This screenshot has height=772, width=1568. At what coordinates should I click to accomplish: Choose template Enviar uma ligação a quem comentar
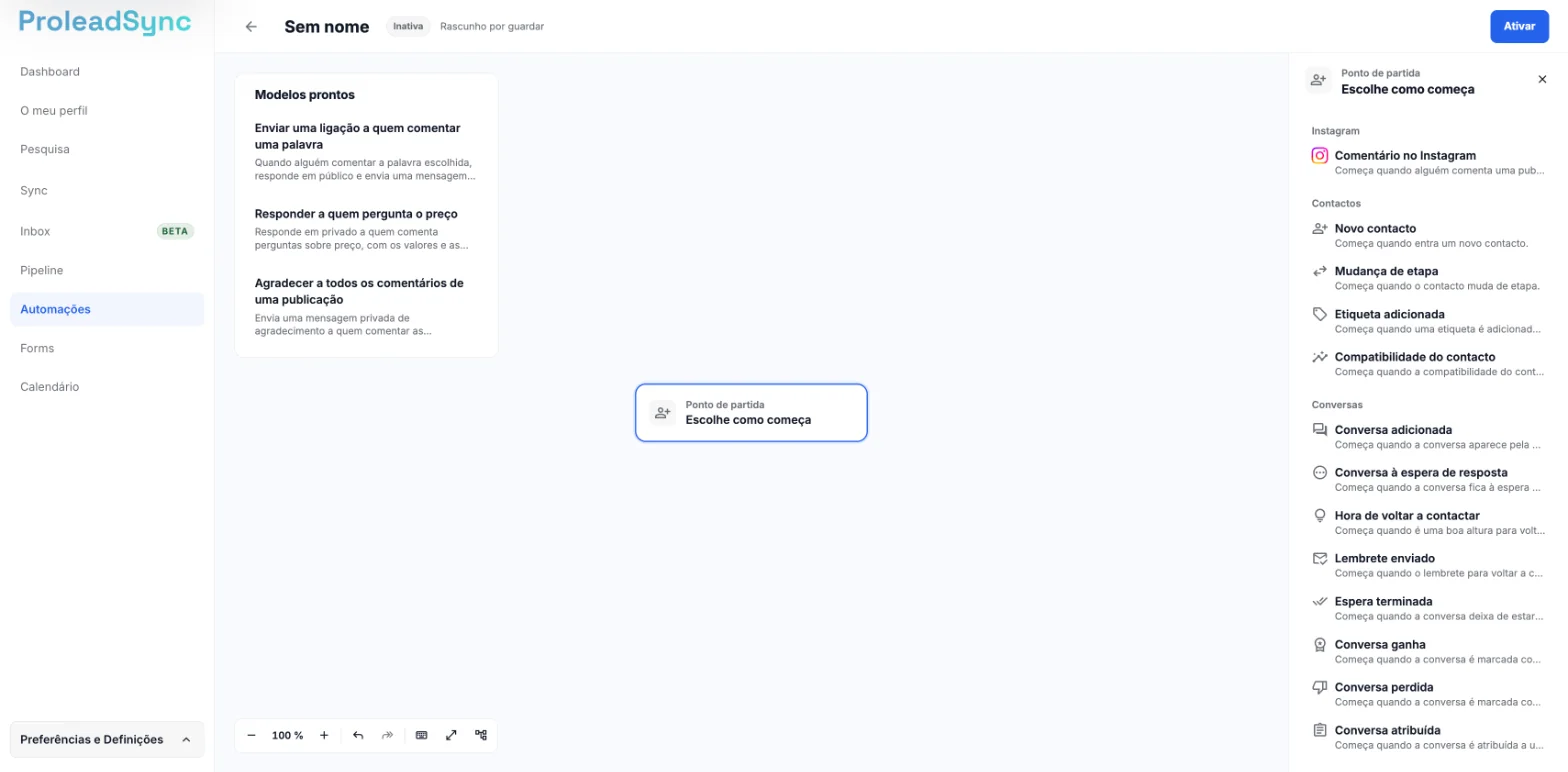[366, 151]
